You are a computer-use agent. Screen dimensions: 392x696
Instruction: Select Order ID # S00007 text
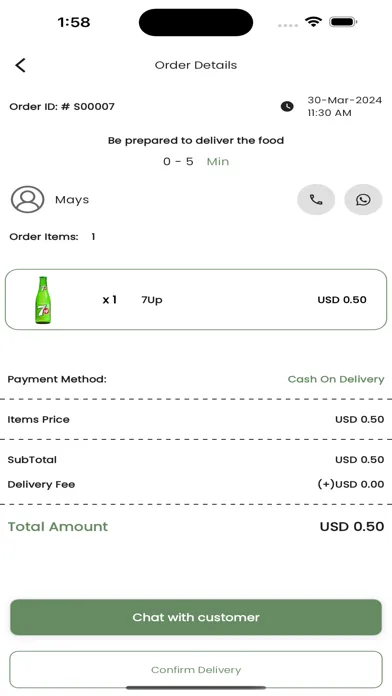(x=62, y=107)
